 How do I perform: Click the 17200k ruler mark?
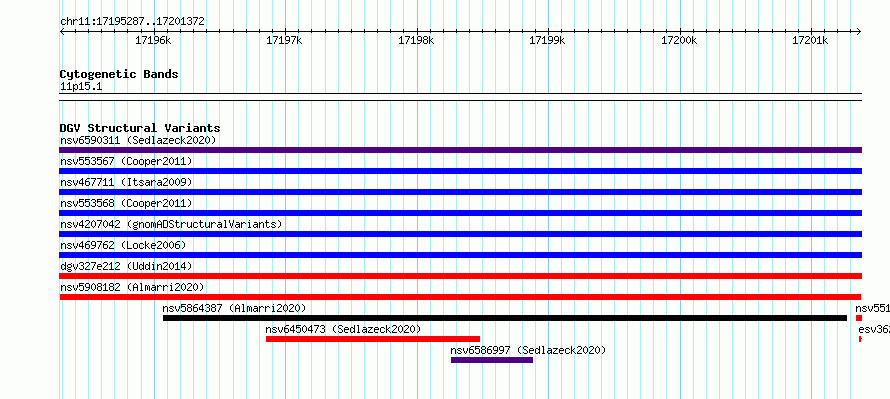(x=679, y=40)
